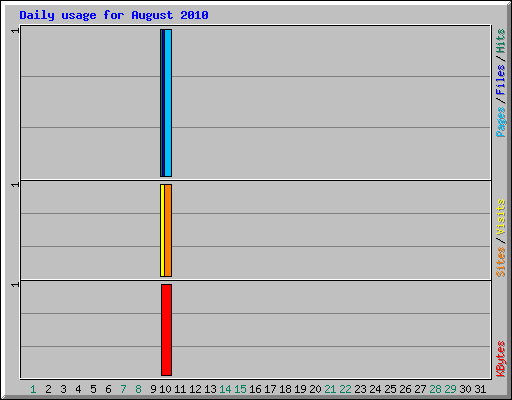The height and width of the screenshot is (400, 512).
Task: Click day label 19 on the axis
Action: (300, 389)
